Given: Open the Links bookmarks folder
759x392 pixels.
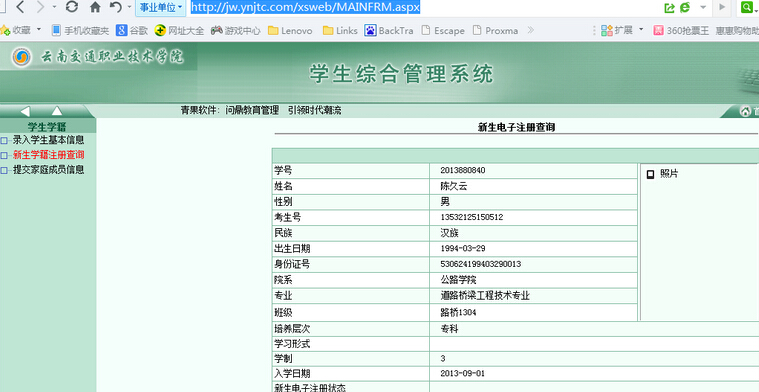Looking at the screenshot, I should click(x=340, y=30).
